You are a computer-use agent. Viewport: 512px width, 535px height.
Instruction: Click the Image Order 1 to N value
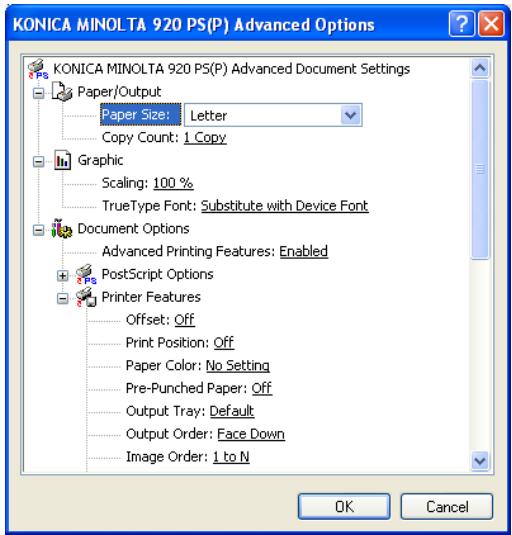point(231,457)
